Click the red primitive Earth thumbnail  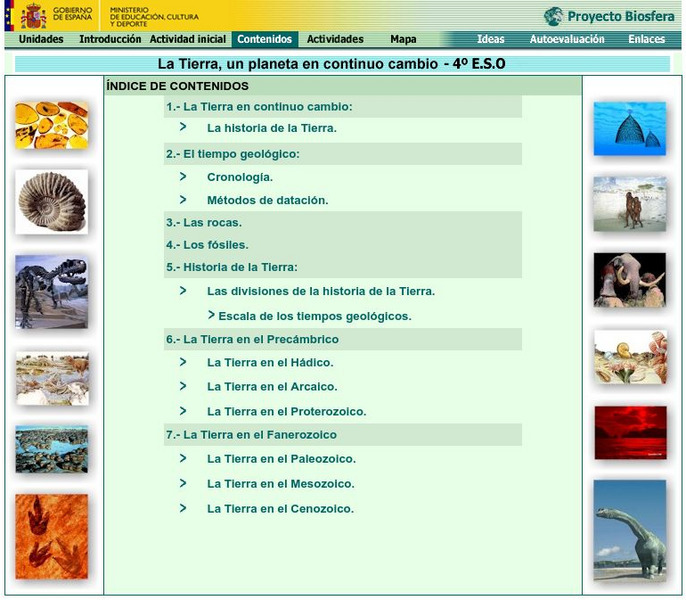pyautogui.click(x=630, y=433)
